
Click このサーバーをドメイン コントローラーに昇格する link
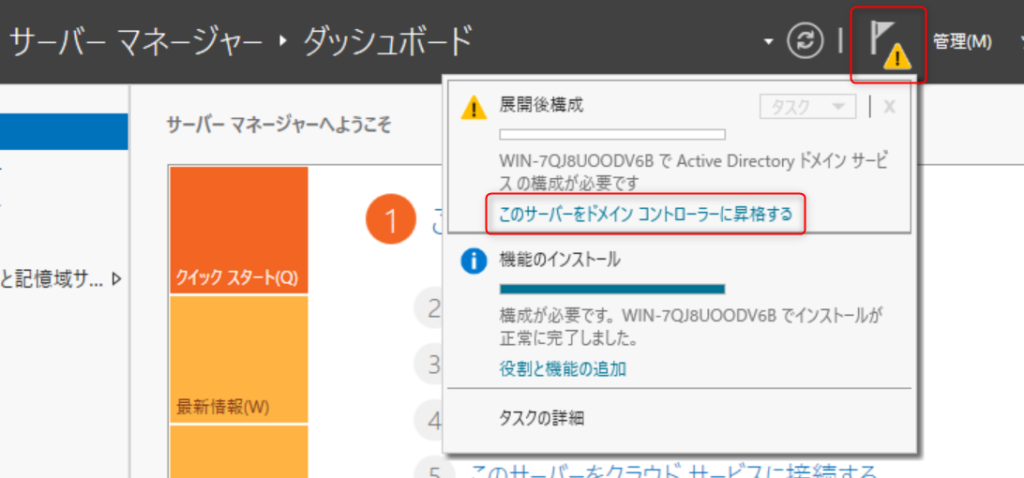point(645,215)
